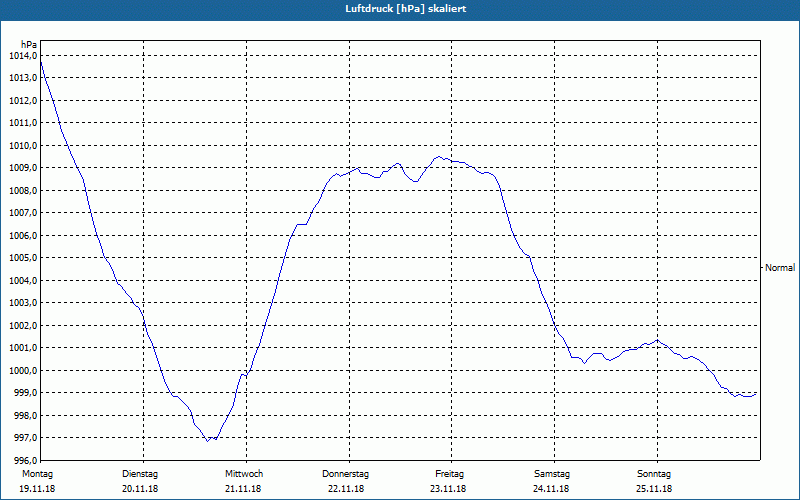Select the 1006,0 axis value
Image resolution: width=800 pixels, height=500 pixels.
23,235
